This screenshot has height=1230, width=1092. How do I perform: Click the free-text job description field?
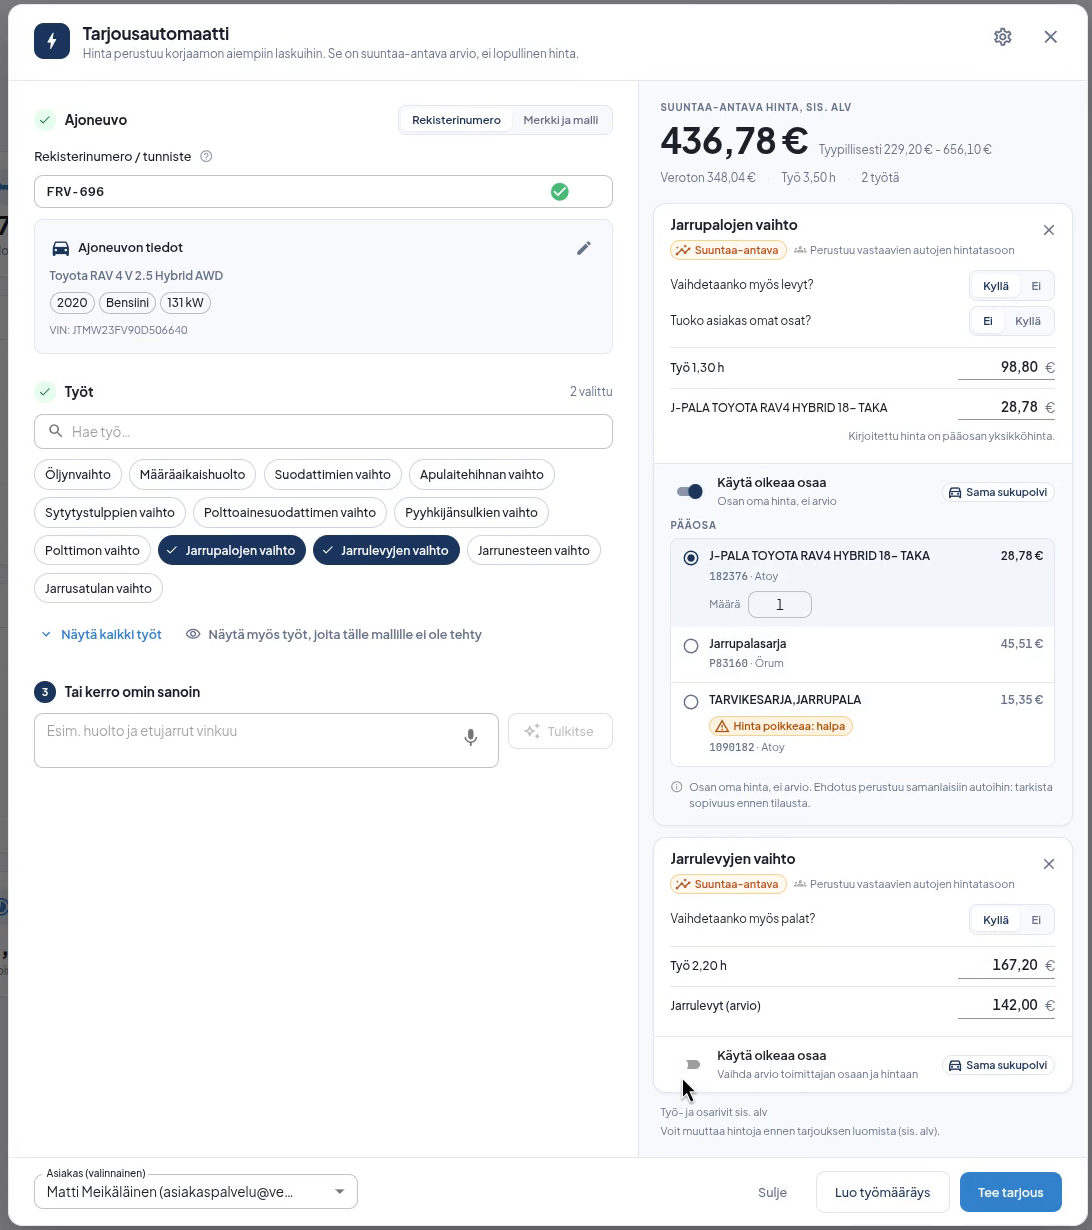(266, 740)
